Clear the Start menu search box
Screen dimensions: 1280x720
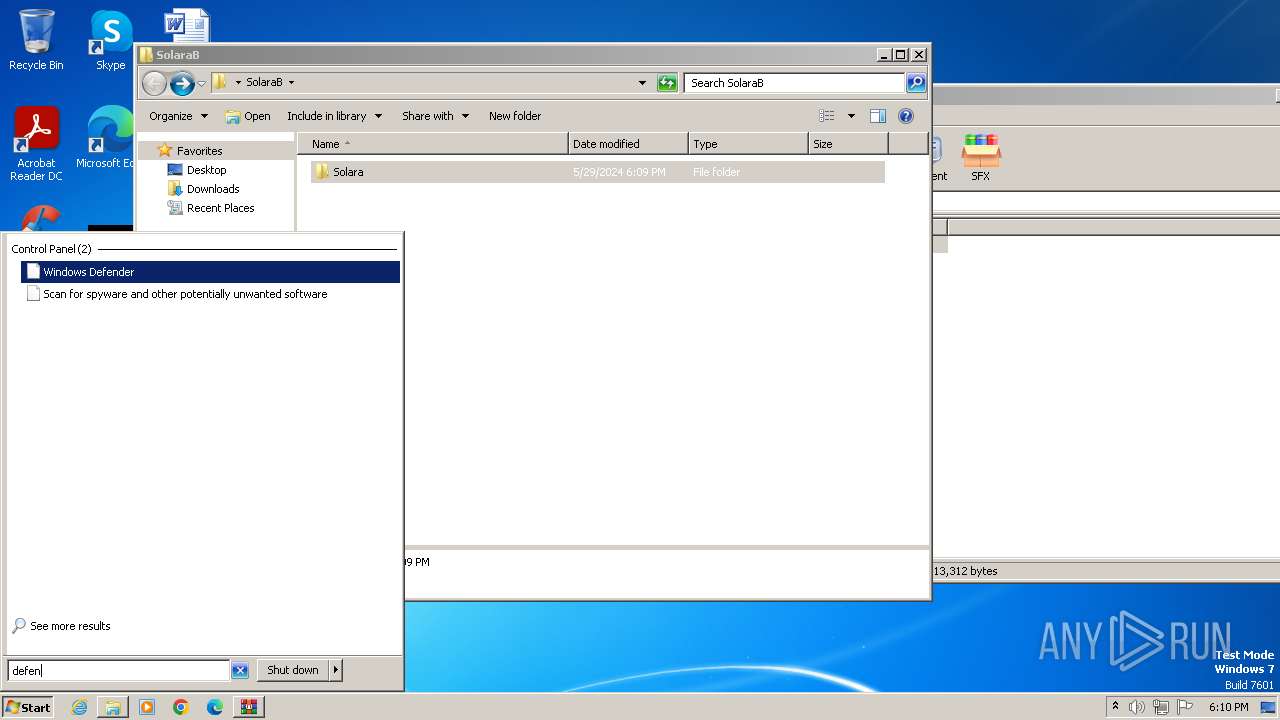click(x=240, y=671)
